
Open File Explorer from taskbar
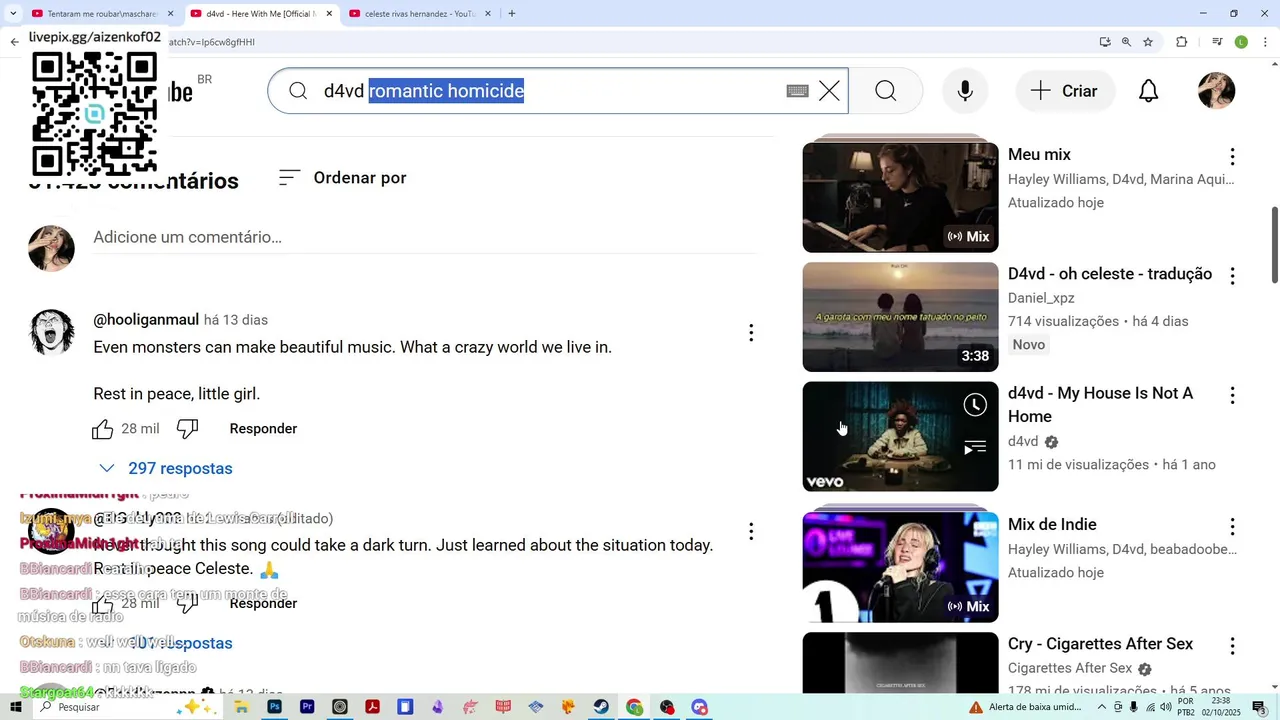click(x=241, y=707)
